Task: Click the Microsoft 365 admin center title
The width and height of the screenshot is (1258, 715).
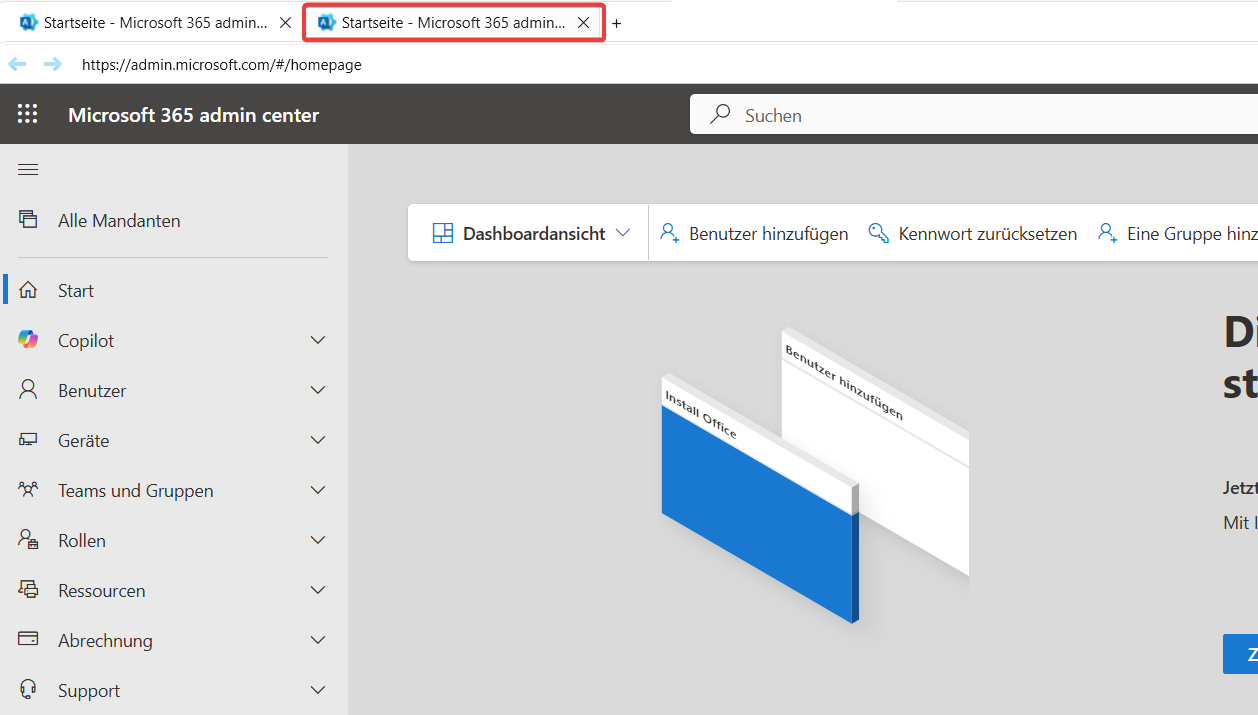Action: [194, 115]
